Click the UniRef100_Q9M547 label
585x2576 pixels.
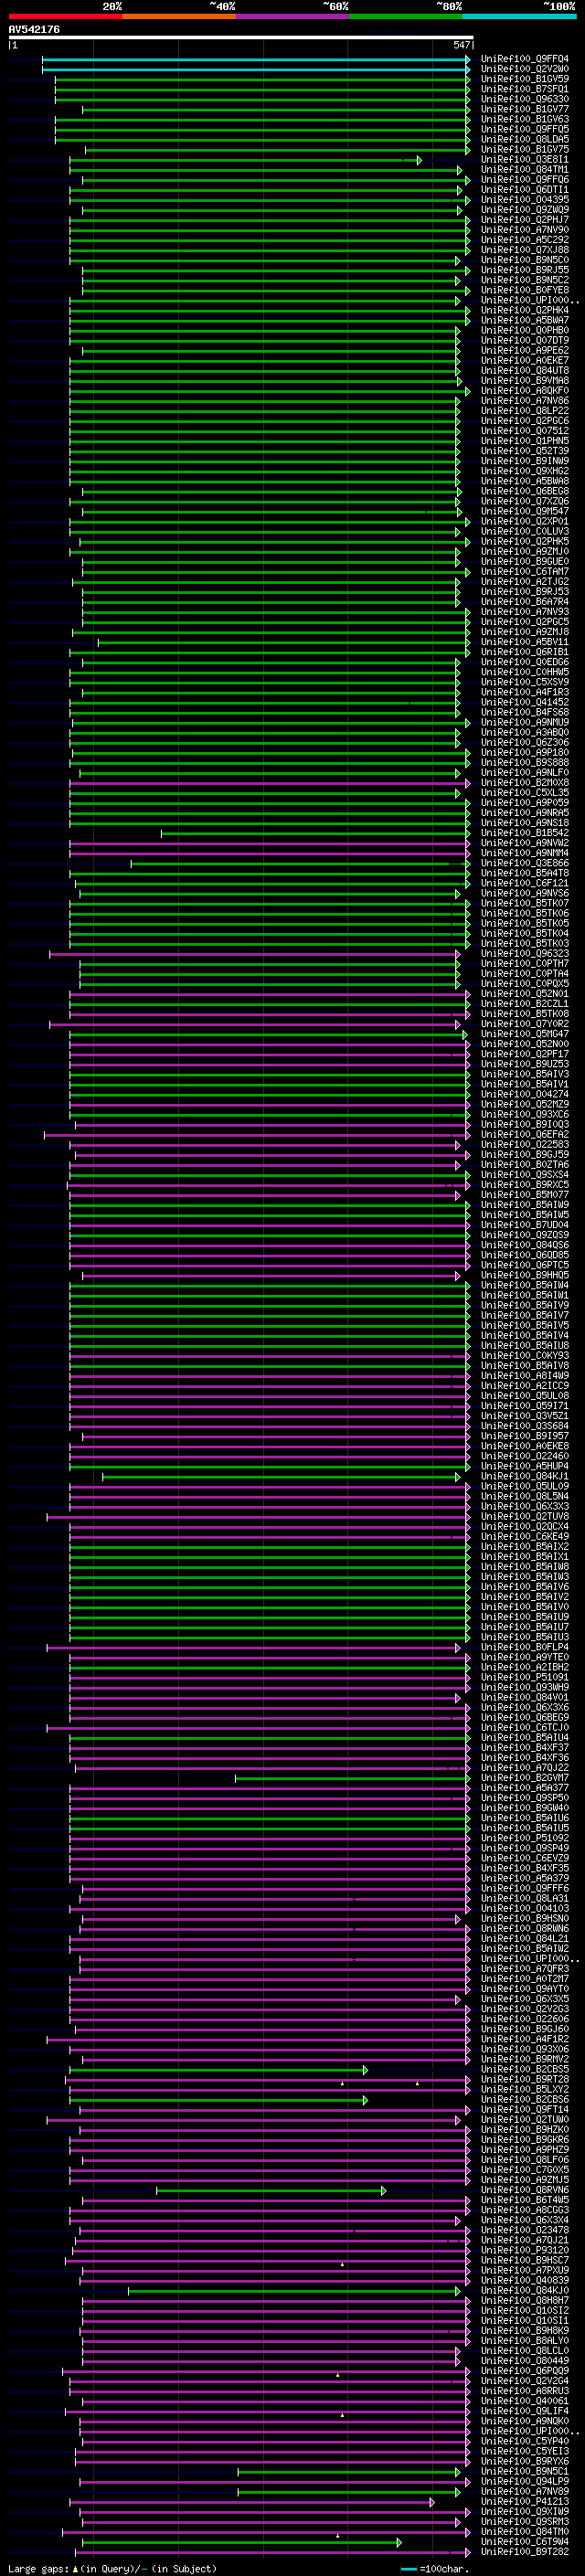[525, 511]
